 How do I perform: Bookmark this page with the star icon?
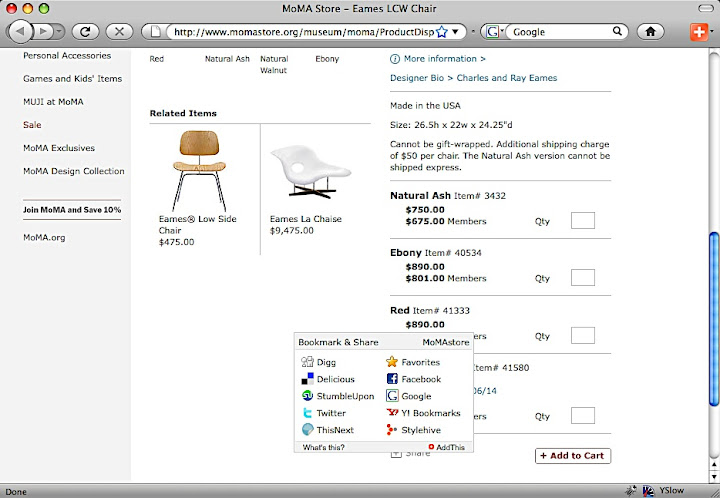click(441, 32)
